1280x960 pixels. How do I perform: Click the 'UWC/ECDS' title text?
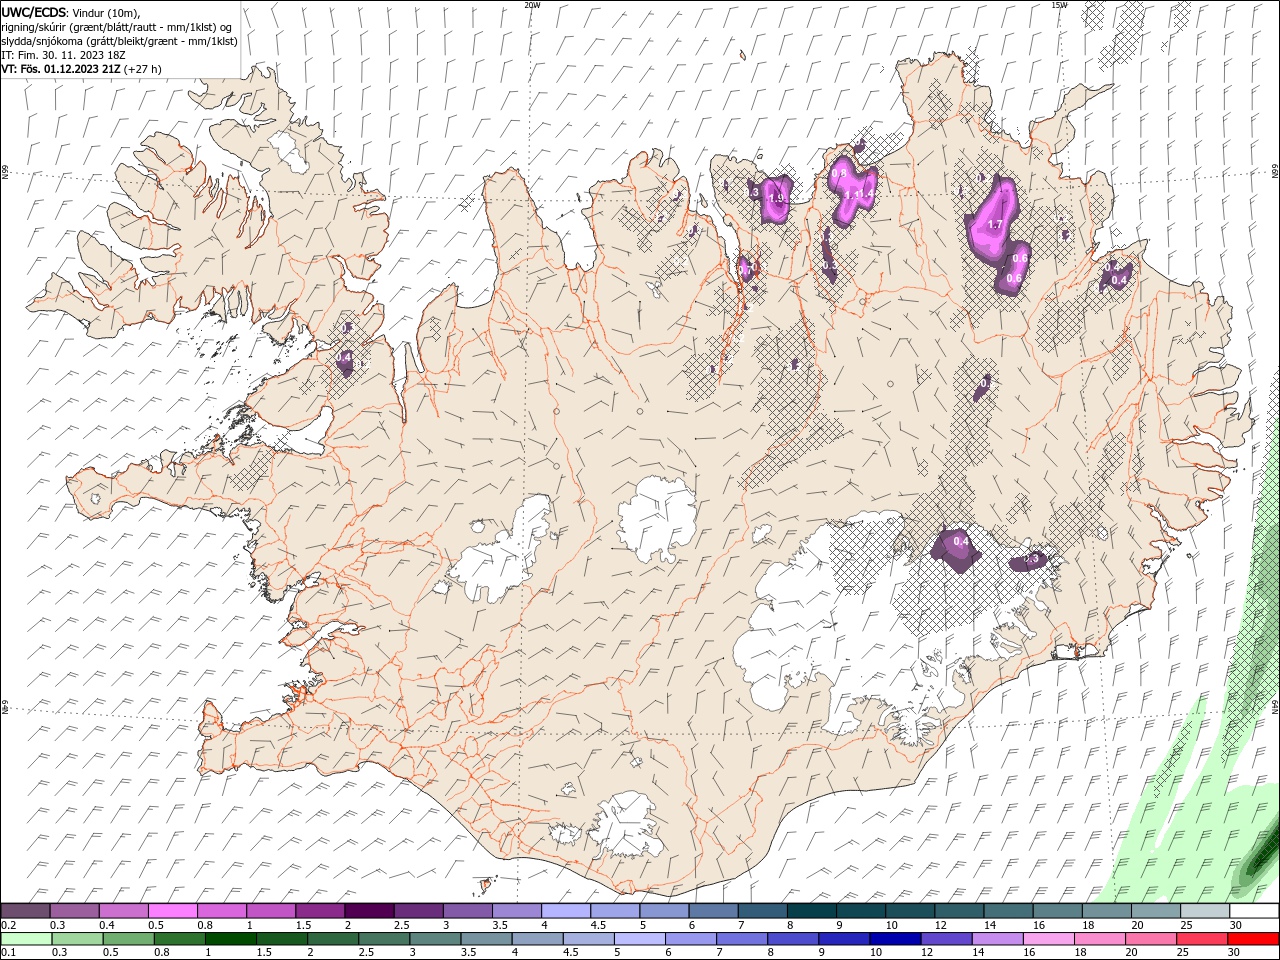coord(34,12)
